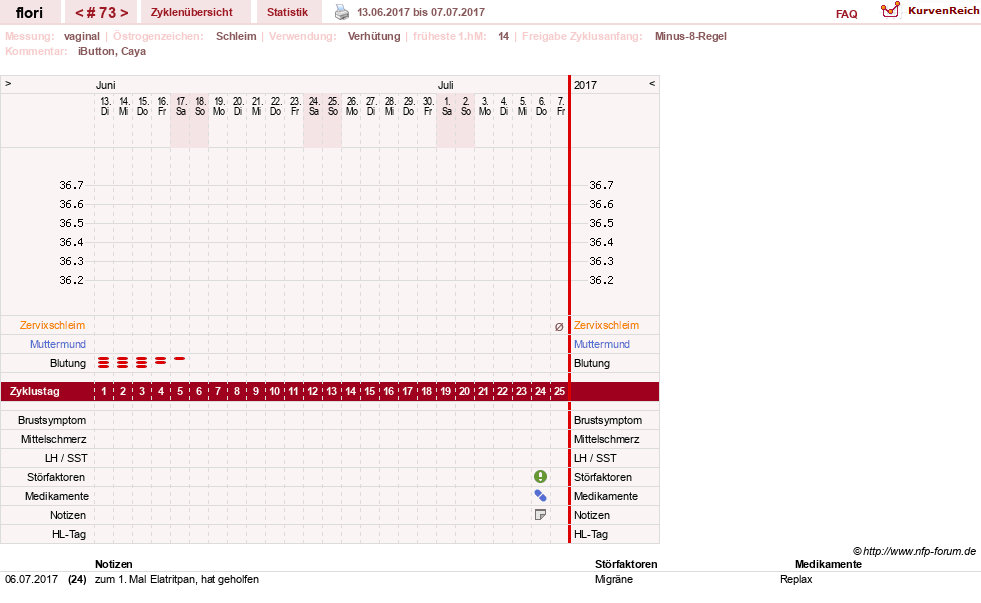981x603 pixels.
Task: Click cycle day 14 in Zyklustag row
Action: [x=351, y=392]
